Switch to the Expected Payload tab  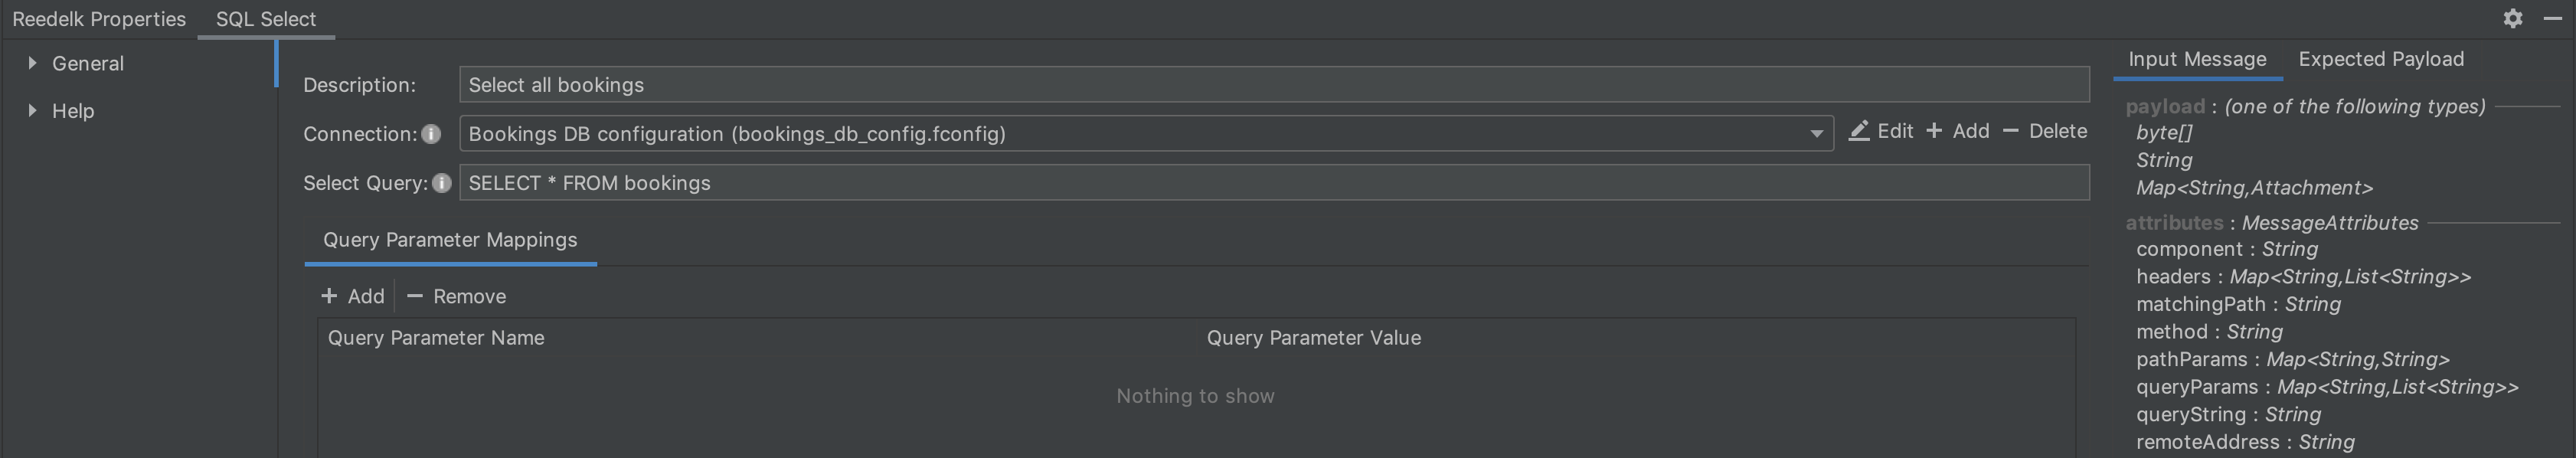(2380, 59)
